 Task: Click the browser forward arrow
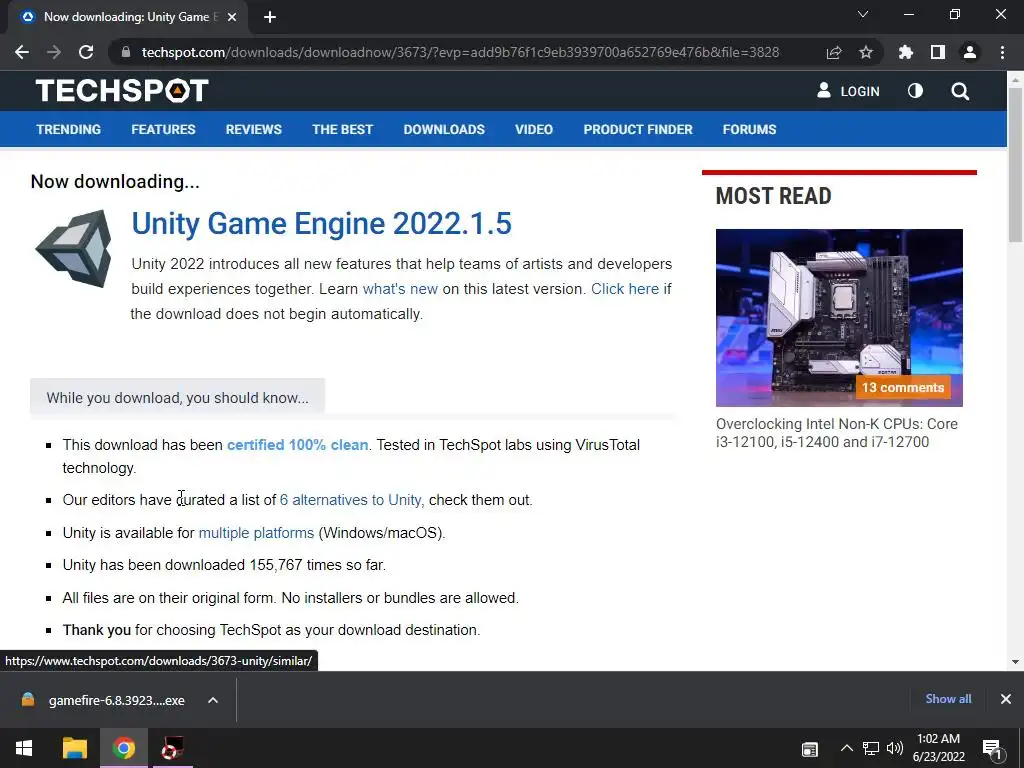[54, 52]
